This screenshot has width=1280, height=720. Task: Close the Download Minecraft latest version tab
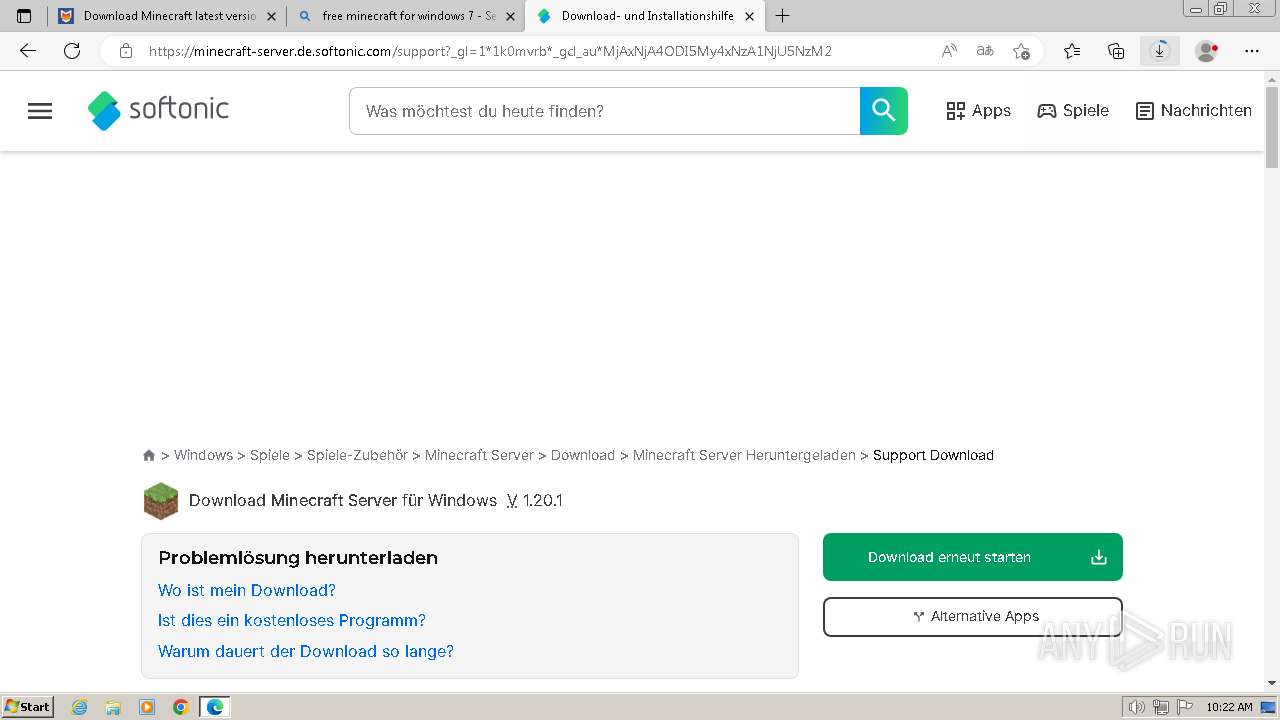tap(271, 16)
